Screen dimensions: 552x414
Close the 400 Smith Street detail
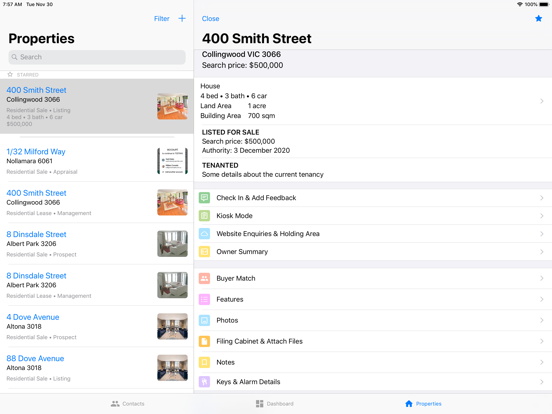[x=211, y=19]
